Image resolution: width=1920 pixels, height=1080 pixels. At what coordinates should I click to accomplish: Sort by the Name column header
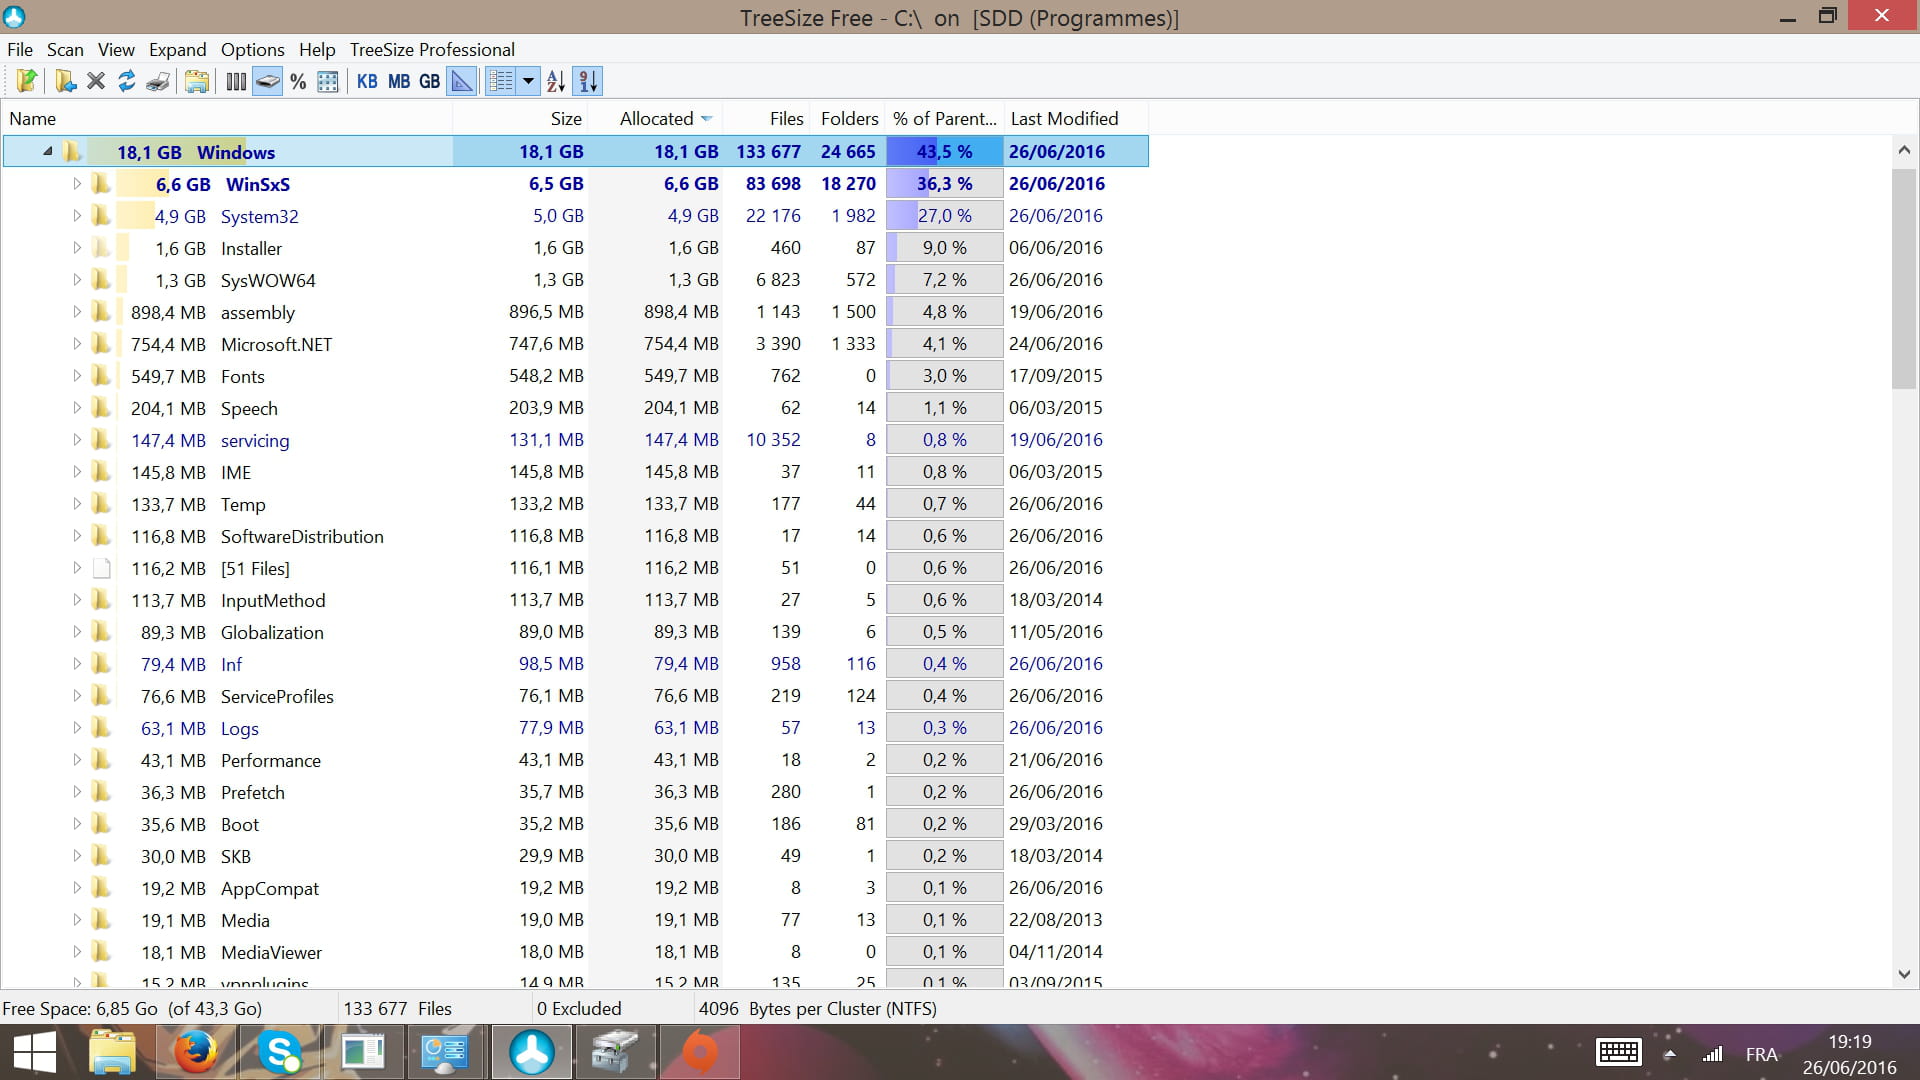click(227, 118)
